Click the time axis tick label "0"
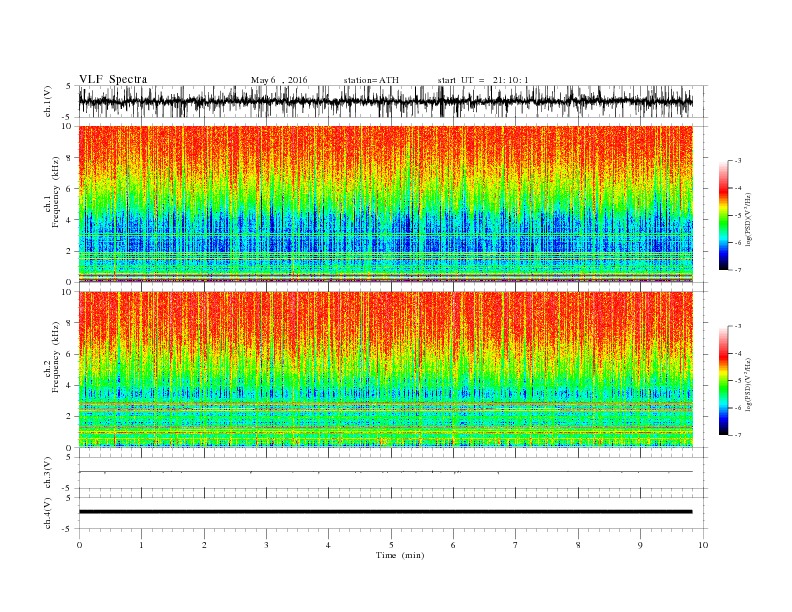This screenshot has width=792, height=612. click(79, 545)
